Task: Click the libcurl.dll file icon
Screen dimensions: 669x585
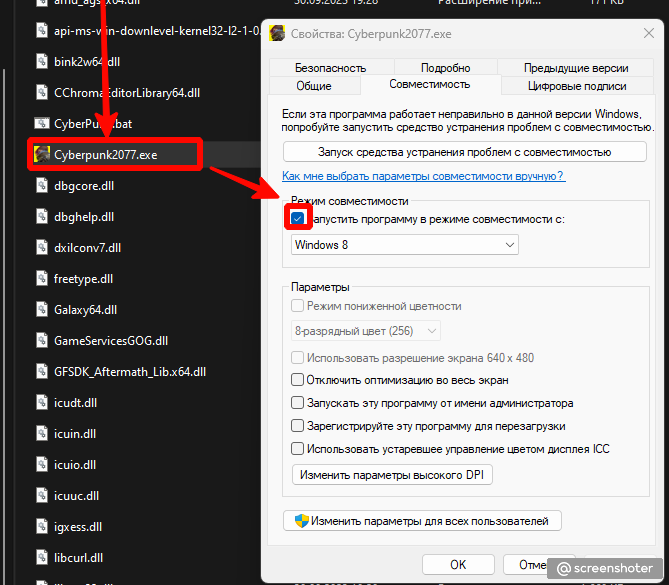Action: [x=42, y=558]
